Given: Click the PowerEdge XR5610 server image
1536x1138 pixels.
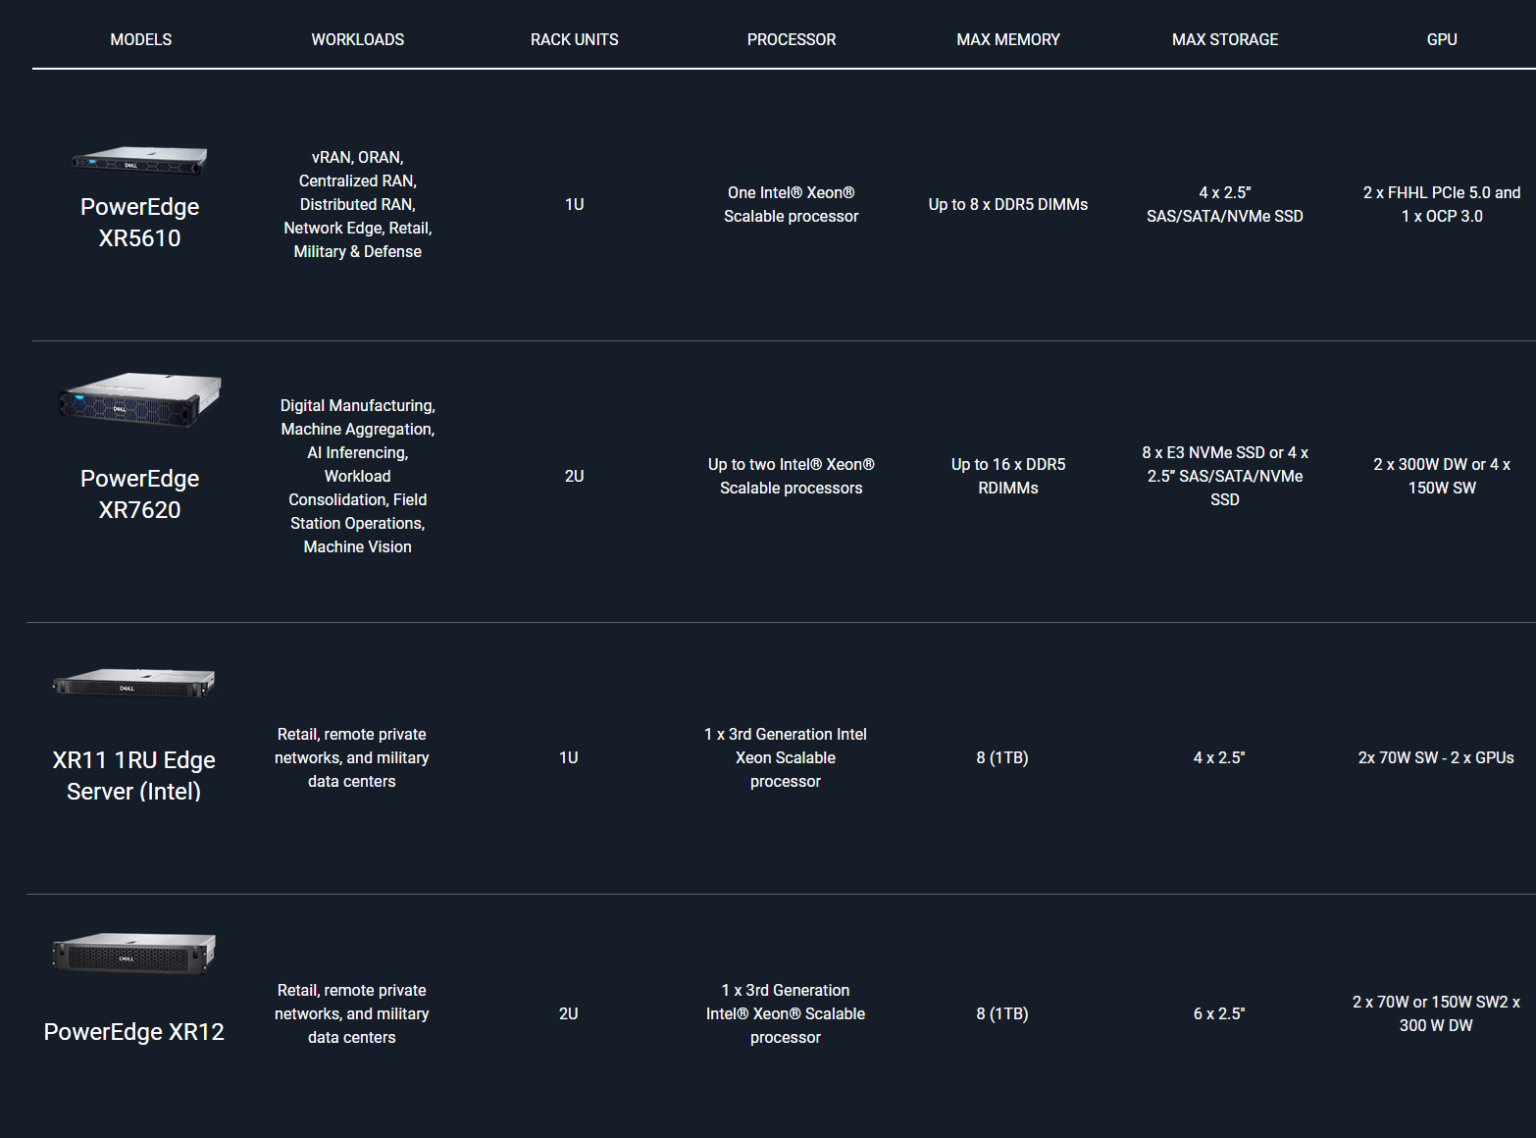Looking at the screenshot, I should pos(139,160).
